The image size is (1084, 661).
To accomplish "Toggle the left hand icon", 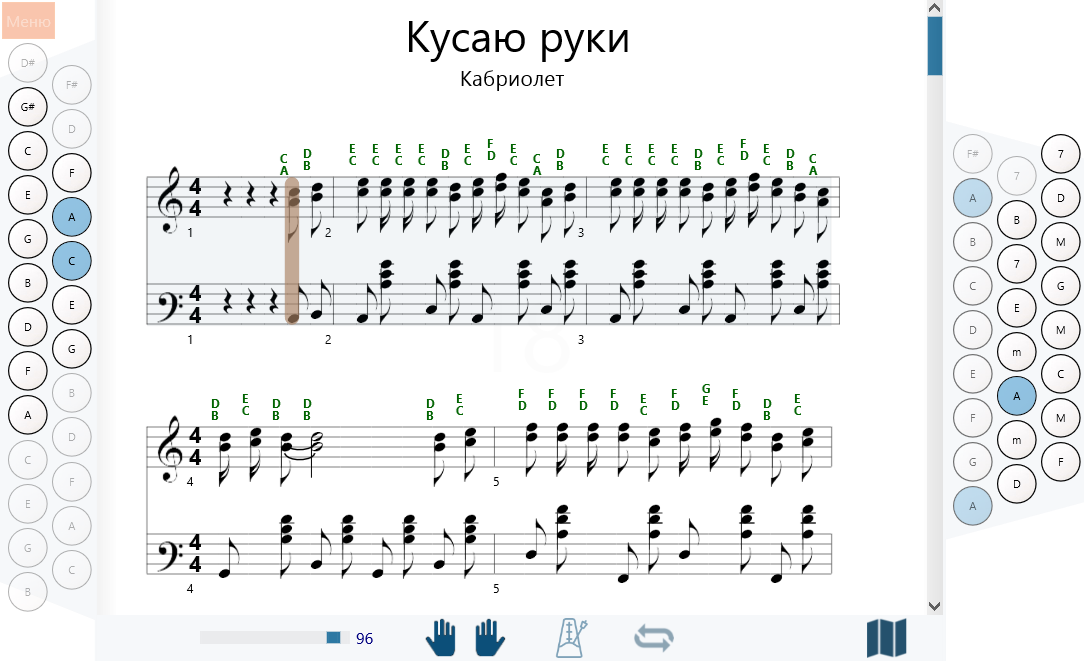I will (441, 637).
